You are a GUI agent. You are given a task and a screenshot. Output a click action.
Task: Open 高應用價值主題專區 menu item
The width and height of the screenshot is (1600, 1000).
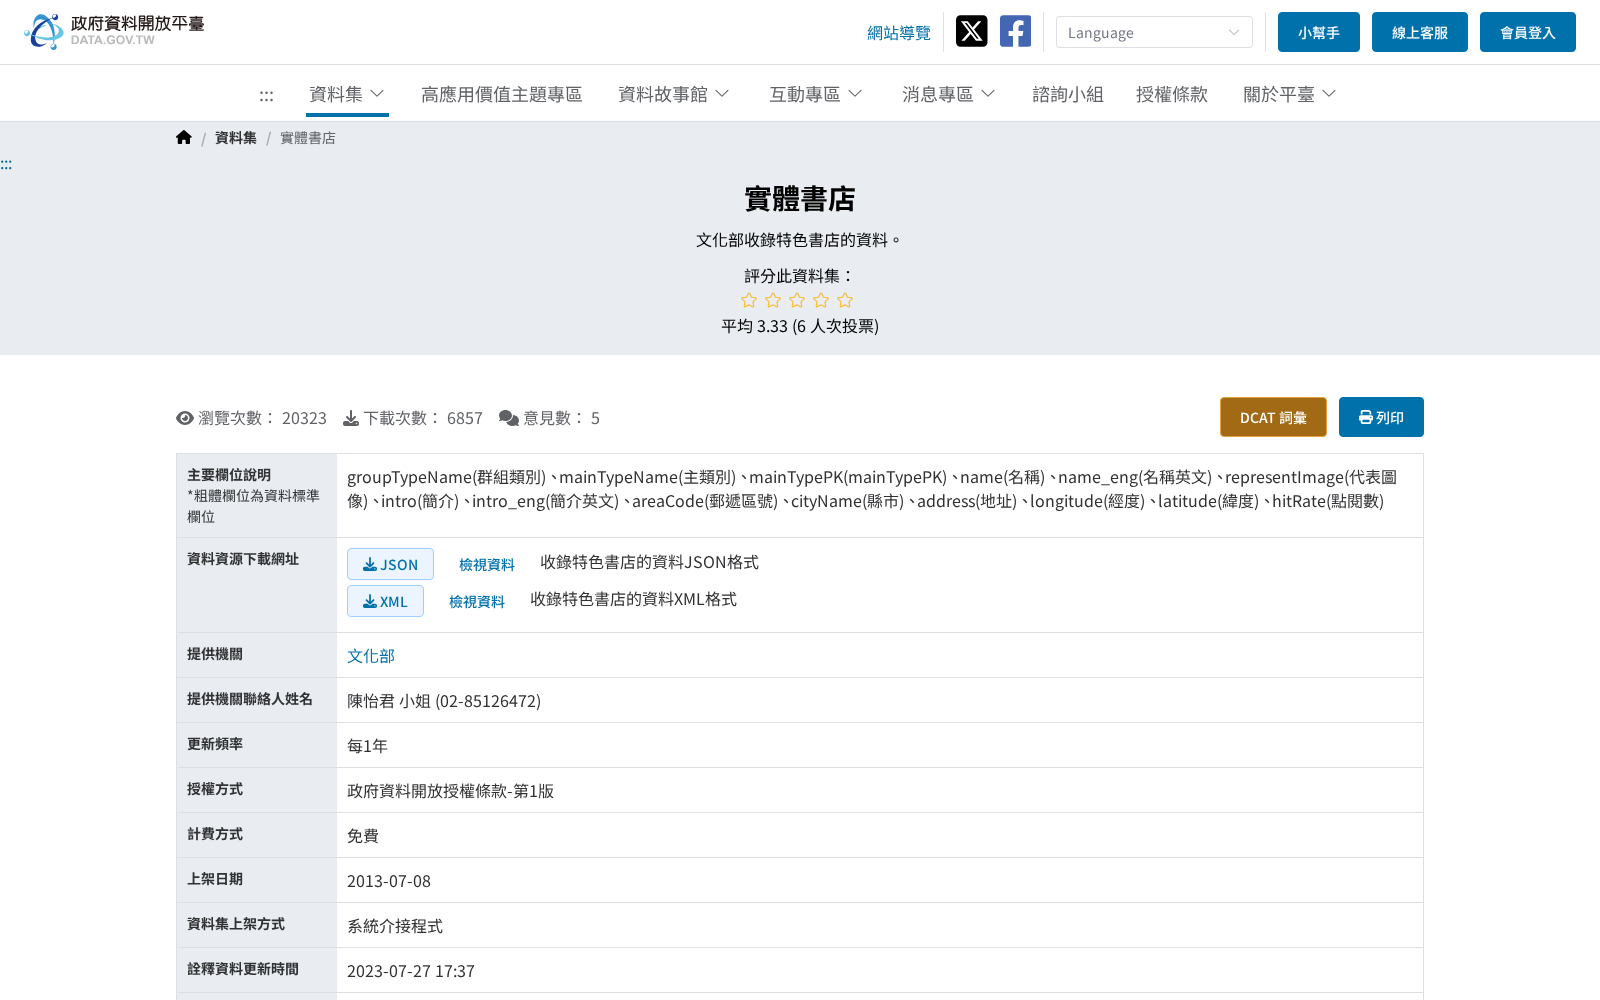coord(502,94)
